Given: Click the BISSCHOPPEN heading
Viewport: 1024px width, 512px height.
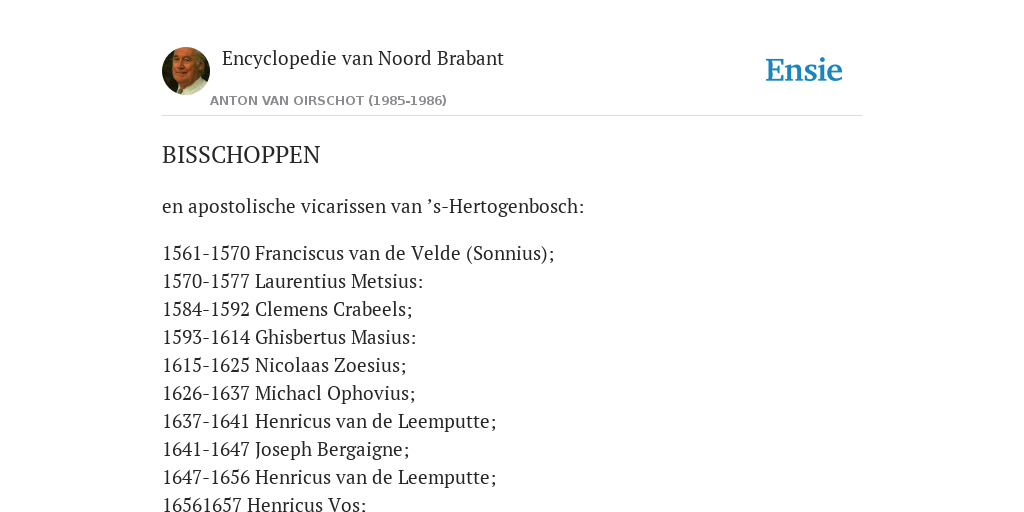Looking at the screenshot, I should coord(241,155).
